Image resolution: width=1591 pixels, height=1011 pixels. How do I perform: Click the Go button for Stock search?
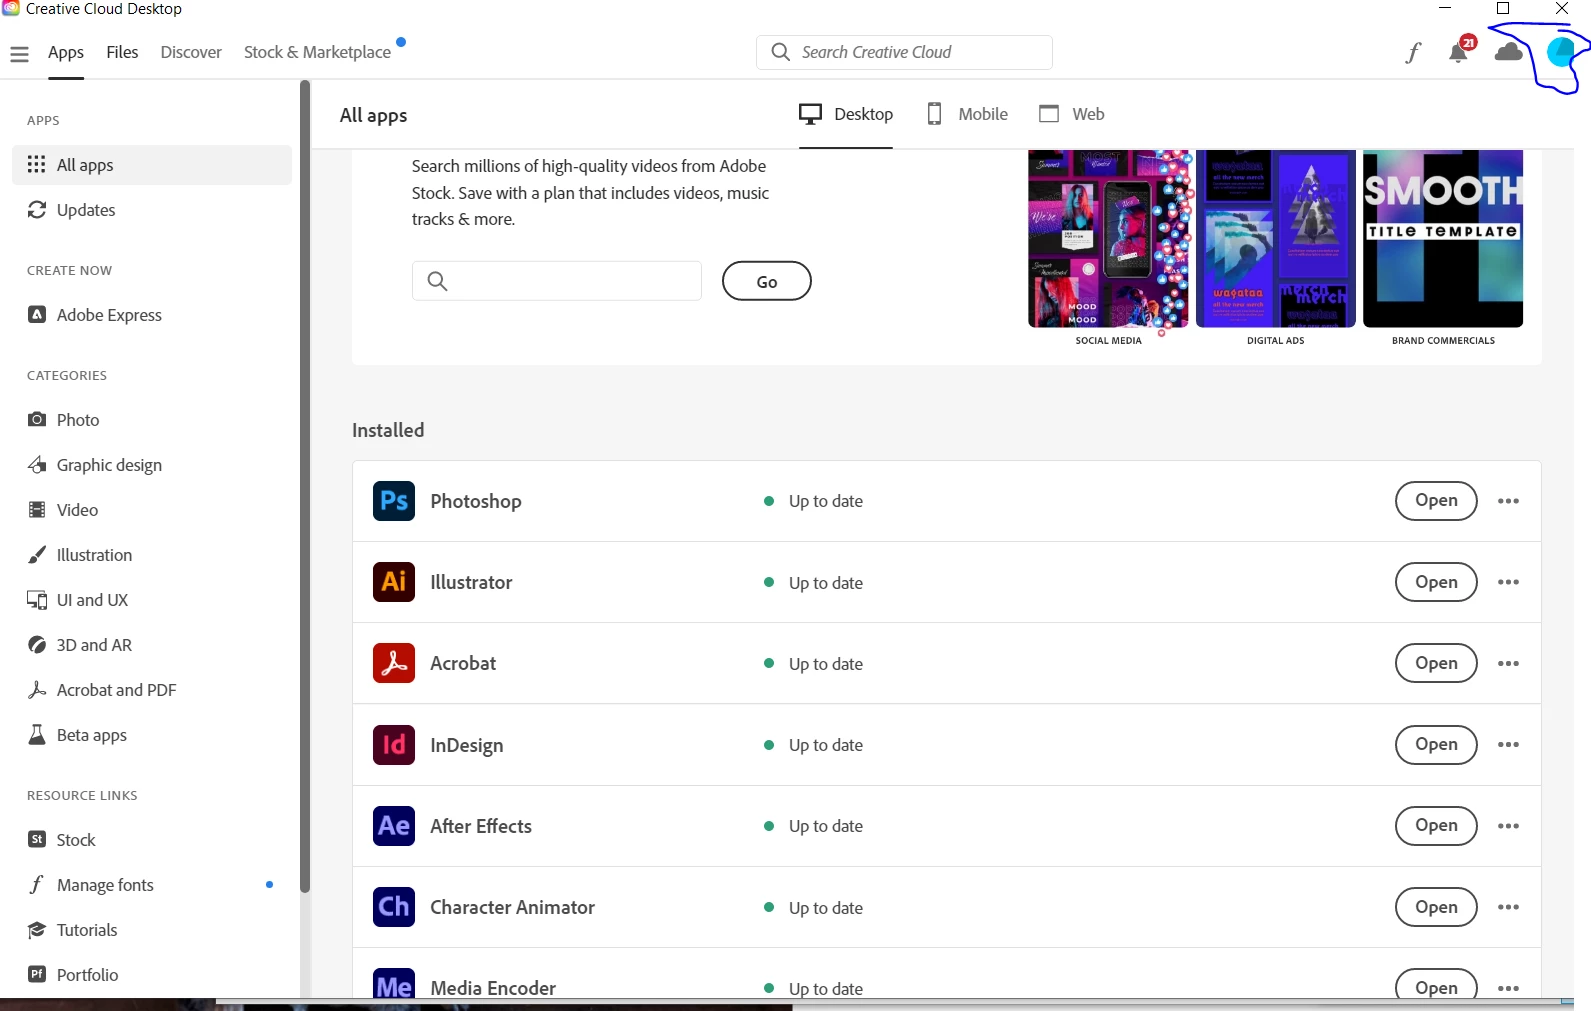(767, 281)
